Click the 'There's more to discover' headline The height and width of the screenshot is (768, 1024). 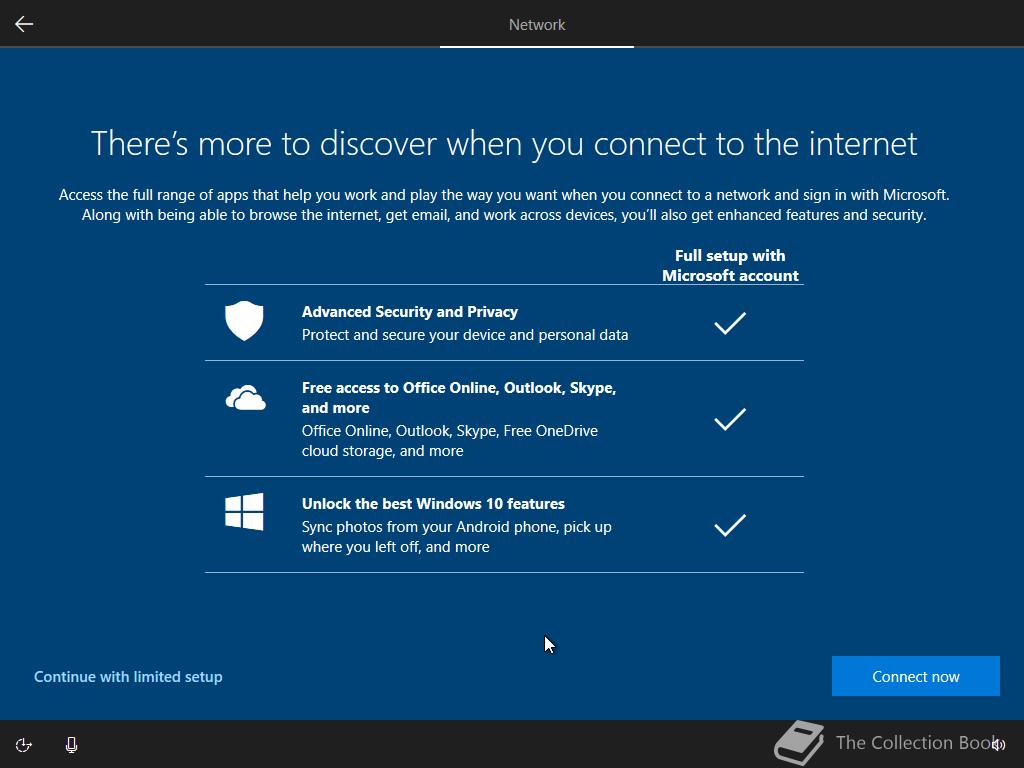(x=504, y=144)
